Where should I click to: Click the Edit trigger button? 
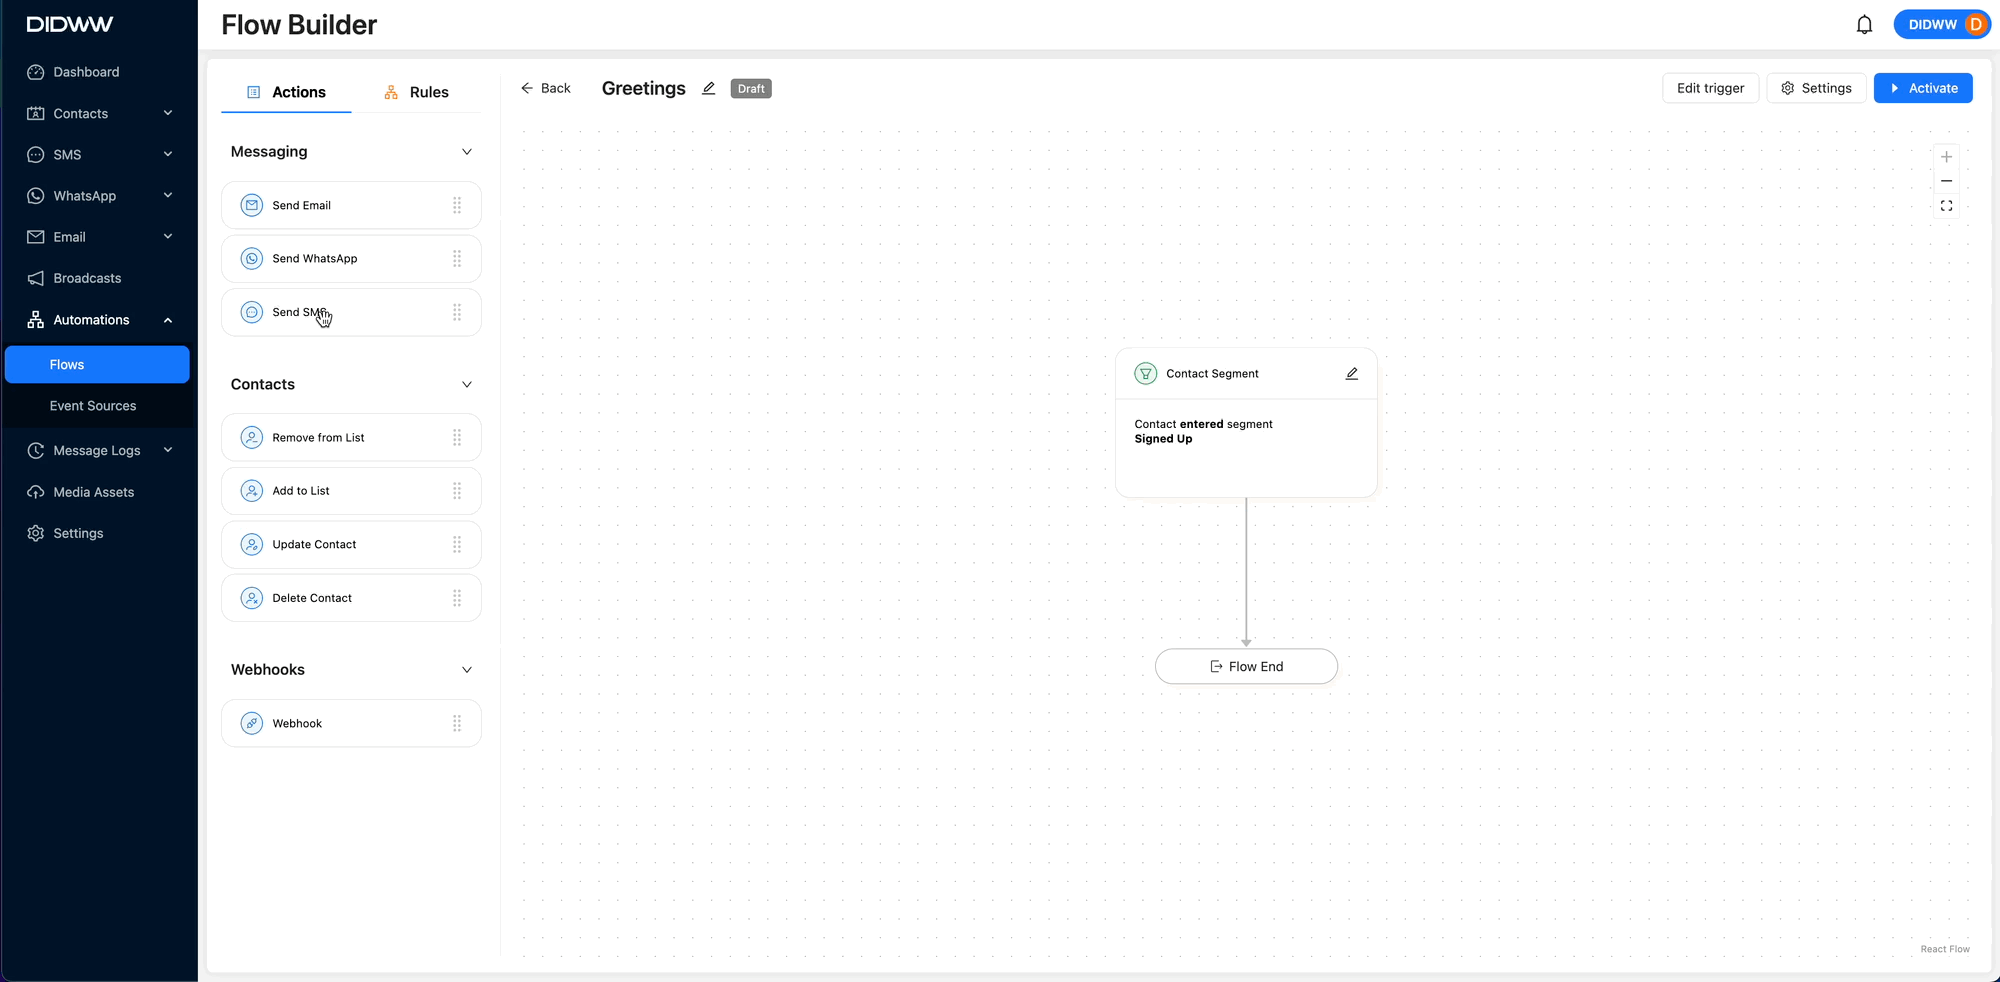[x=1710, y=88]
